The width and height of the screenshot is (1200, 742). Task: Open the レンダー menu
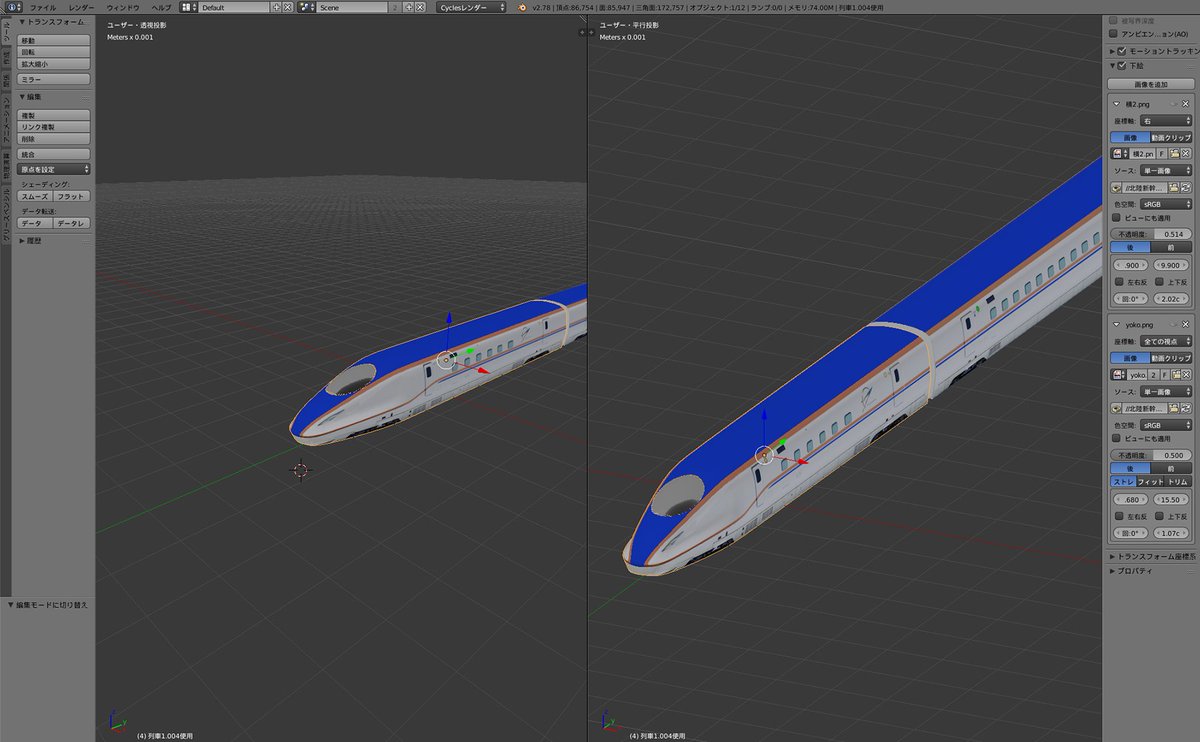[82, 7]
